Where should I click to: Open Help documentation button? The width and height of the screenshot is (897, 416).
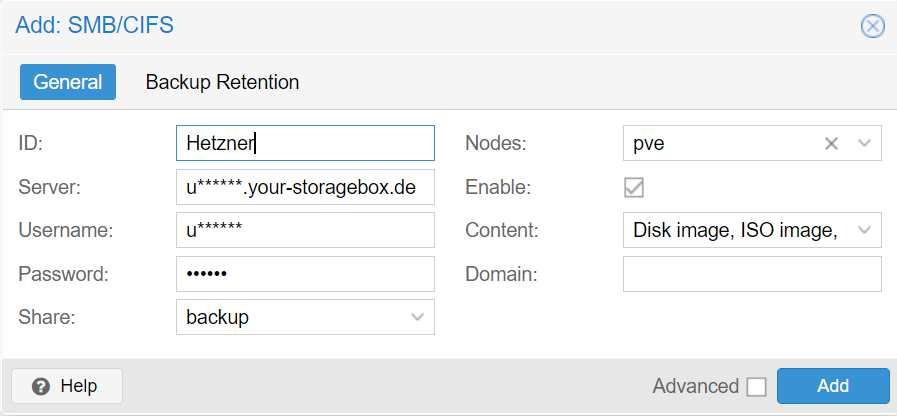[67, 386]
